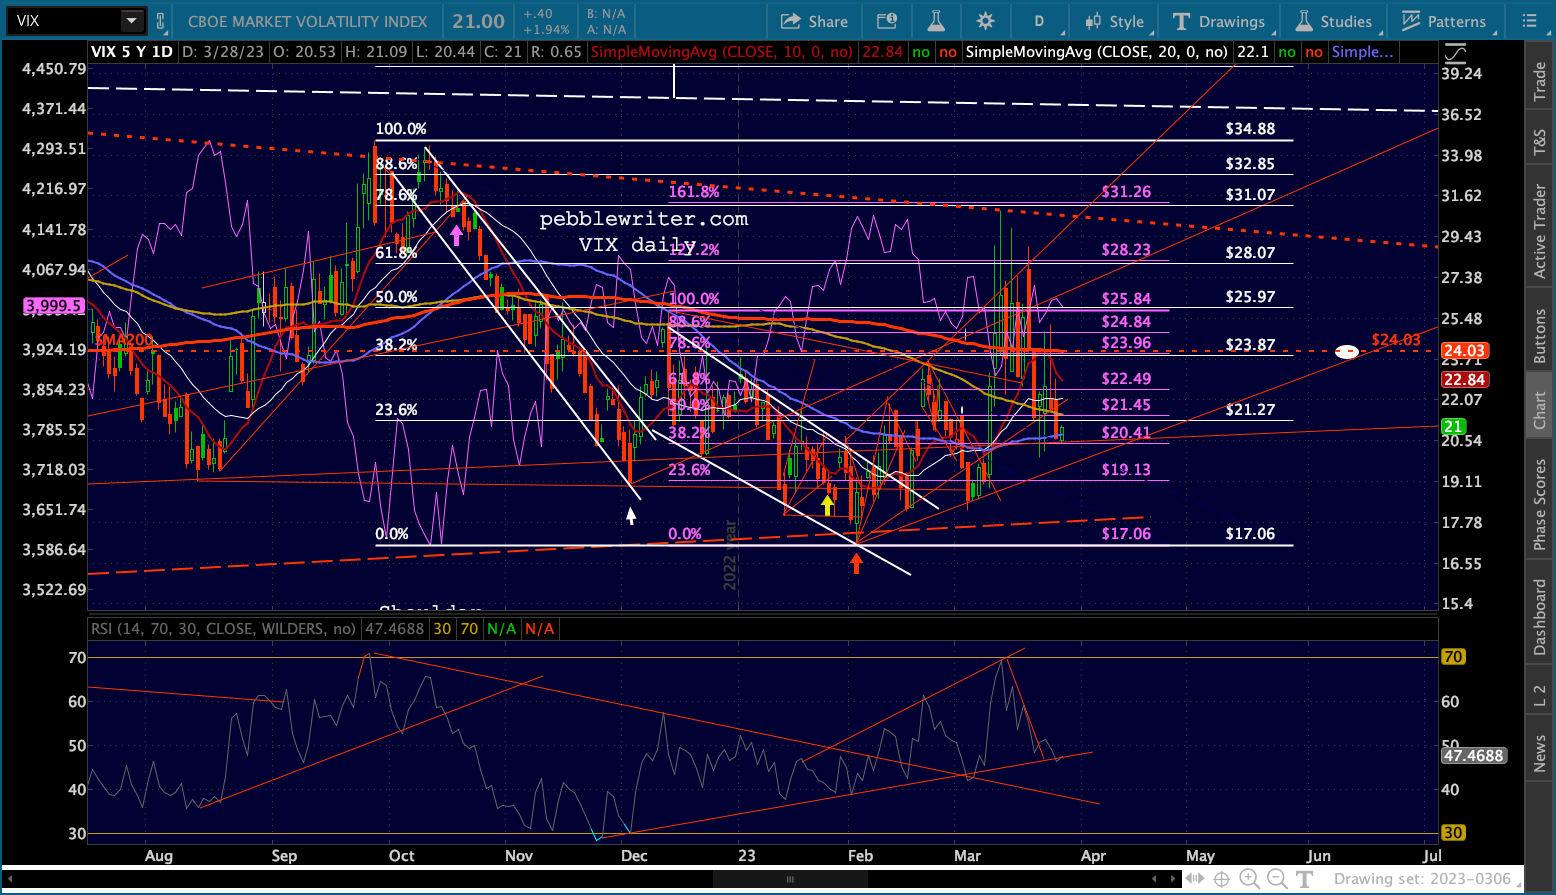The image size is (1556, 895).
Task: Expand the VIX symbol dropdown arrow
Action: pos(132,21)
